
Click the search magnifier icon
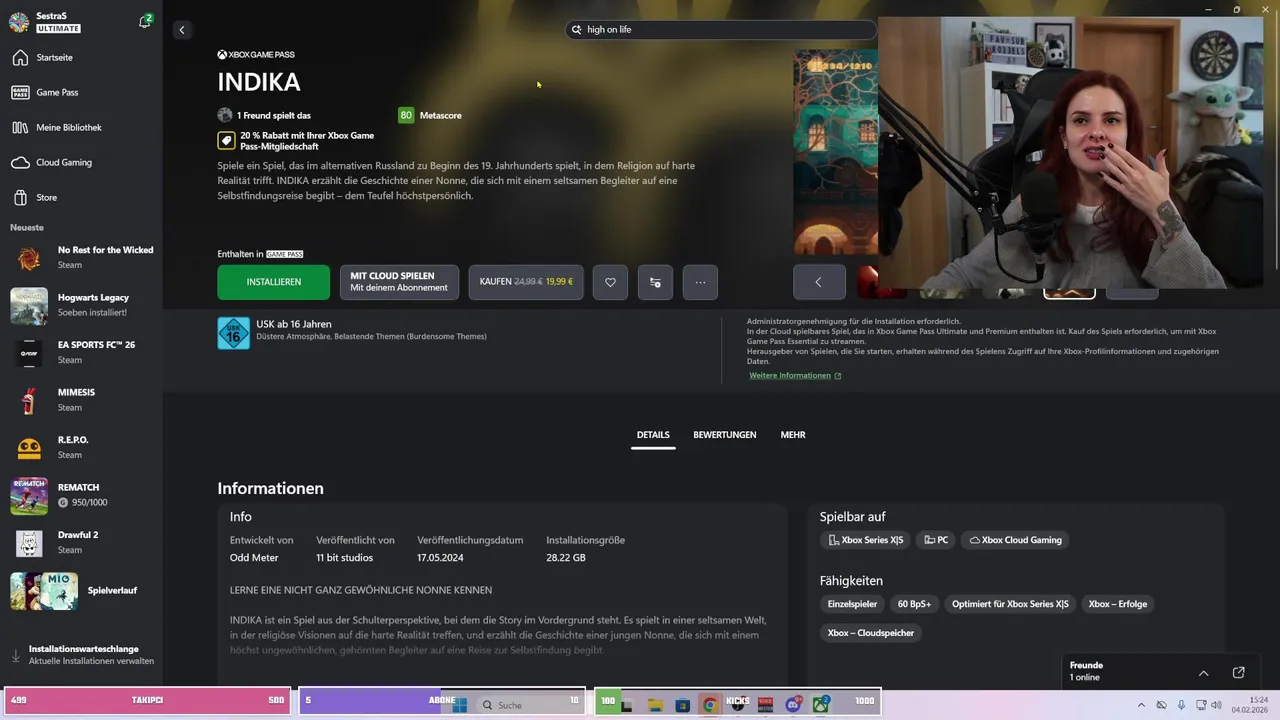pyautogui.click(x=576, y=30)
